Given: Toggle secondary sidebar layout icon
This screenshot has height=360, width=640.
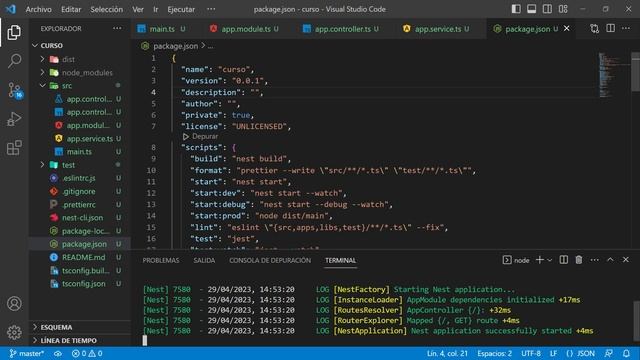Looking at the screenshot, I should click(x=547, y=9).
